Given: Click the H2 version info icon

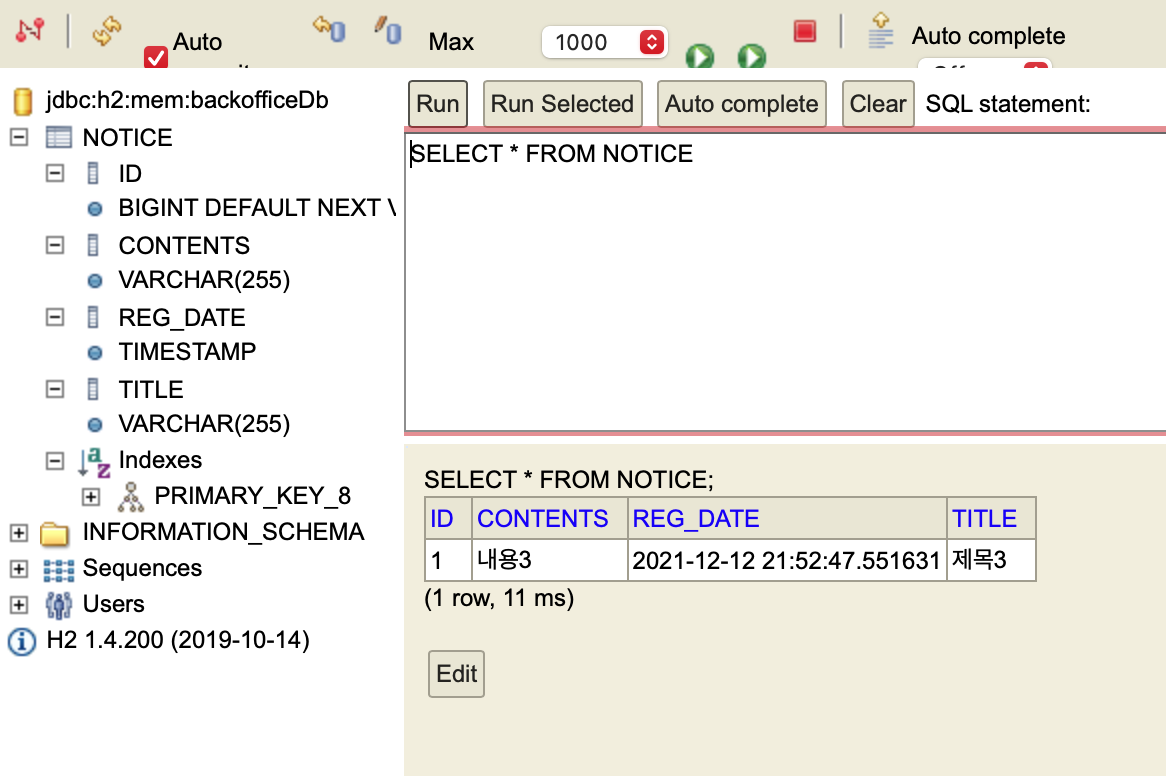Looking at the screenshot, I should point(22,641).
